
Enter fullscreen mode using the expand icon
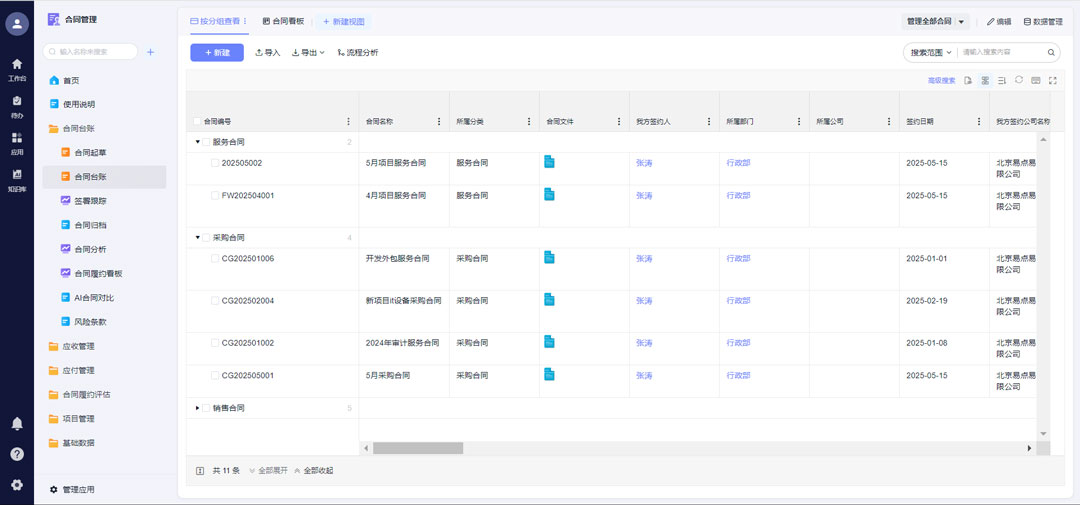(1053, 80)
